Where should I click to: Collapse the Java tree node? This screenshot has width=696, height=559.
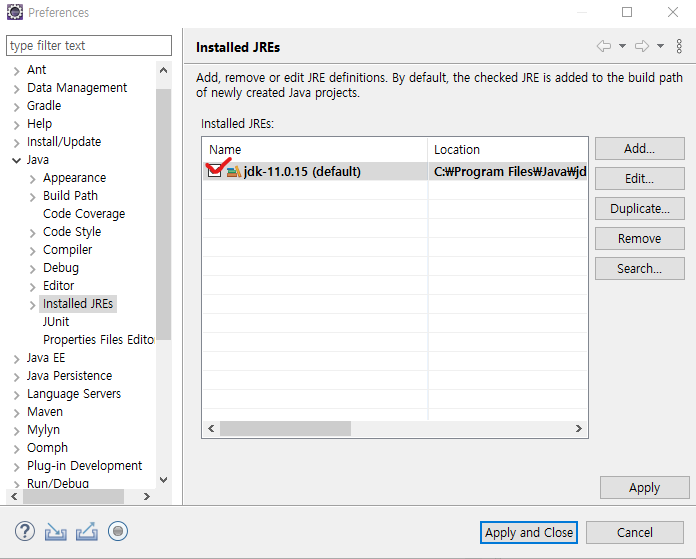point(16,160)
